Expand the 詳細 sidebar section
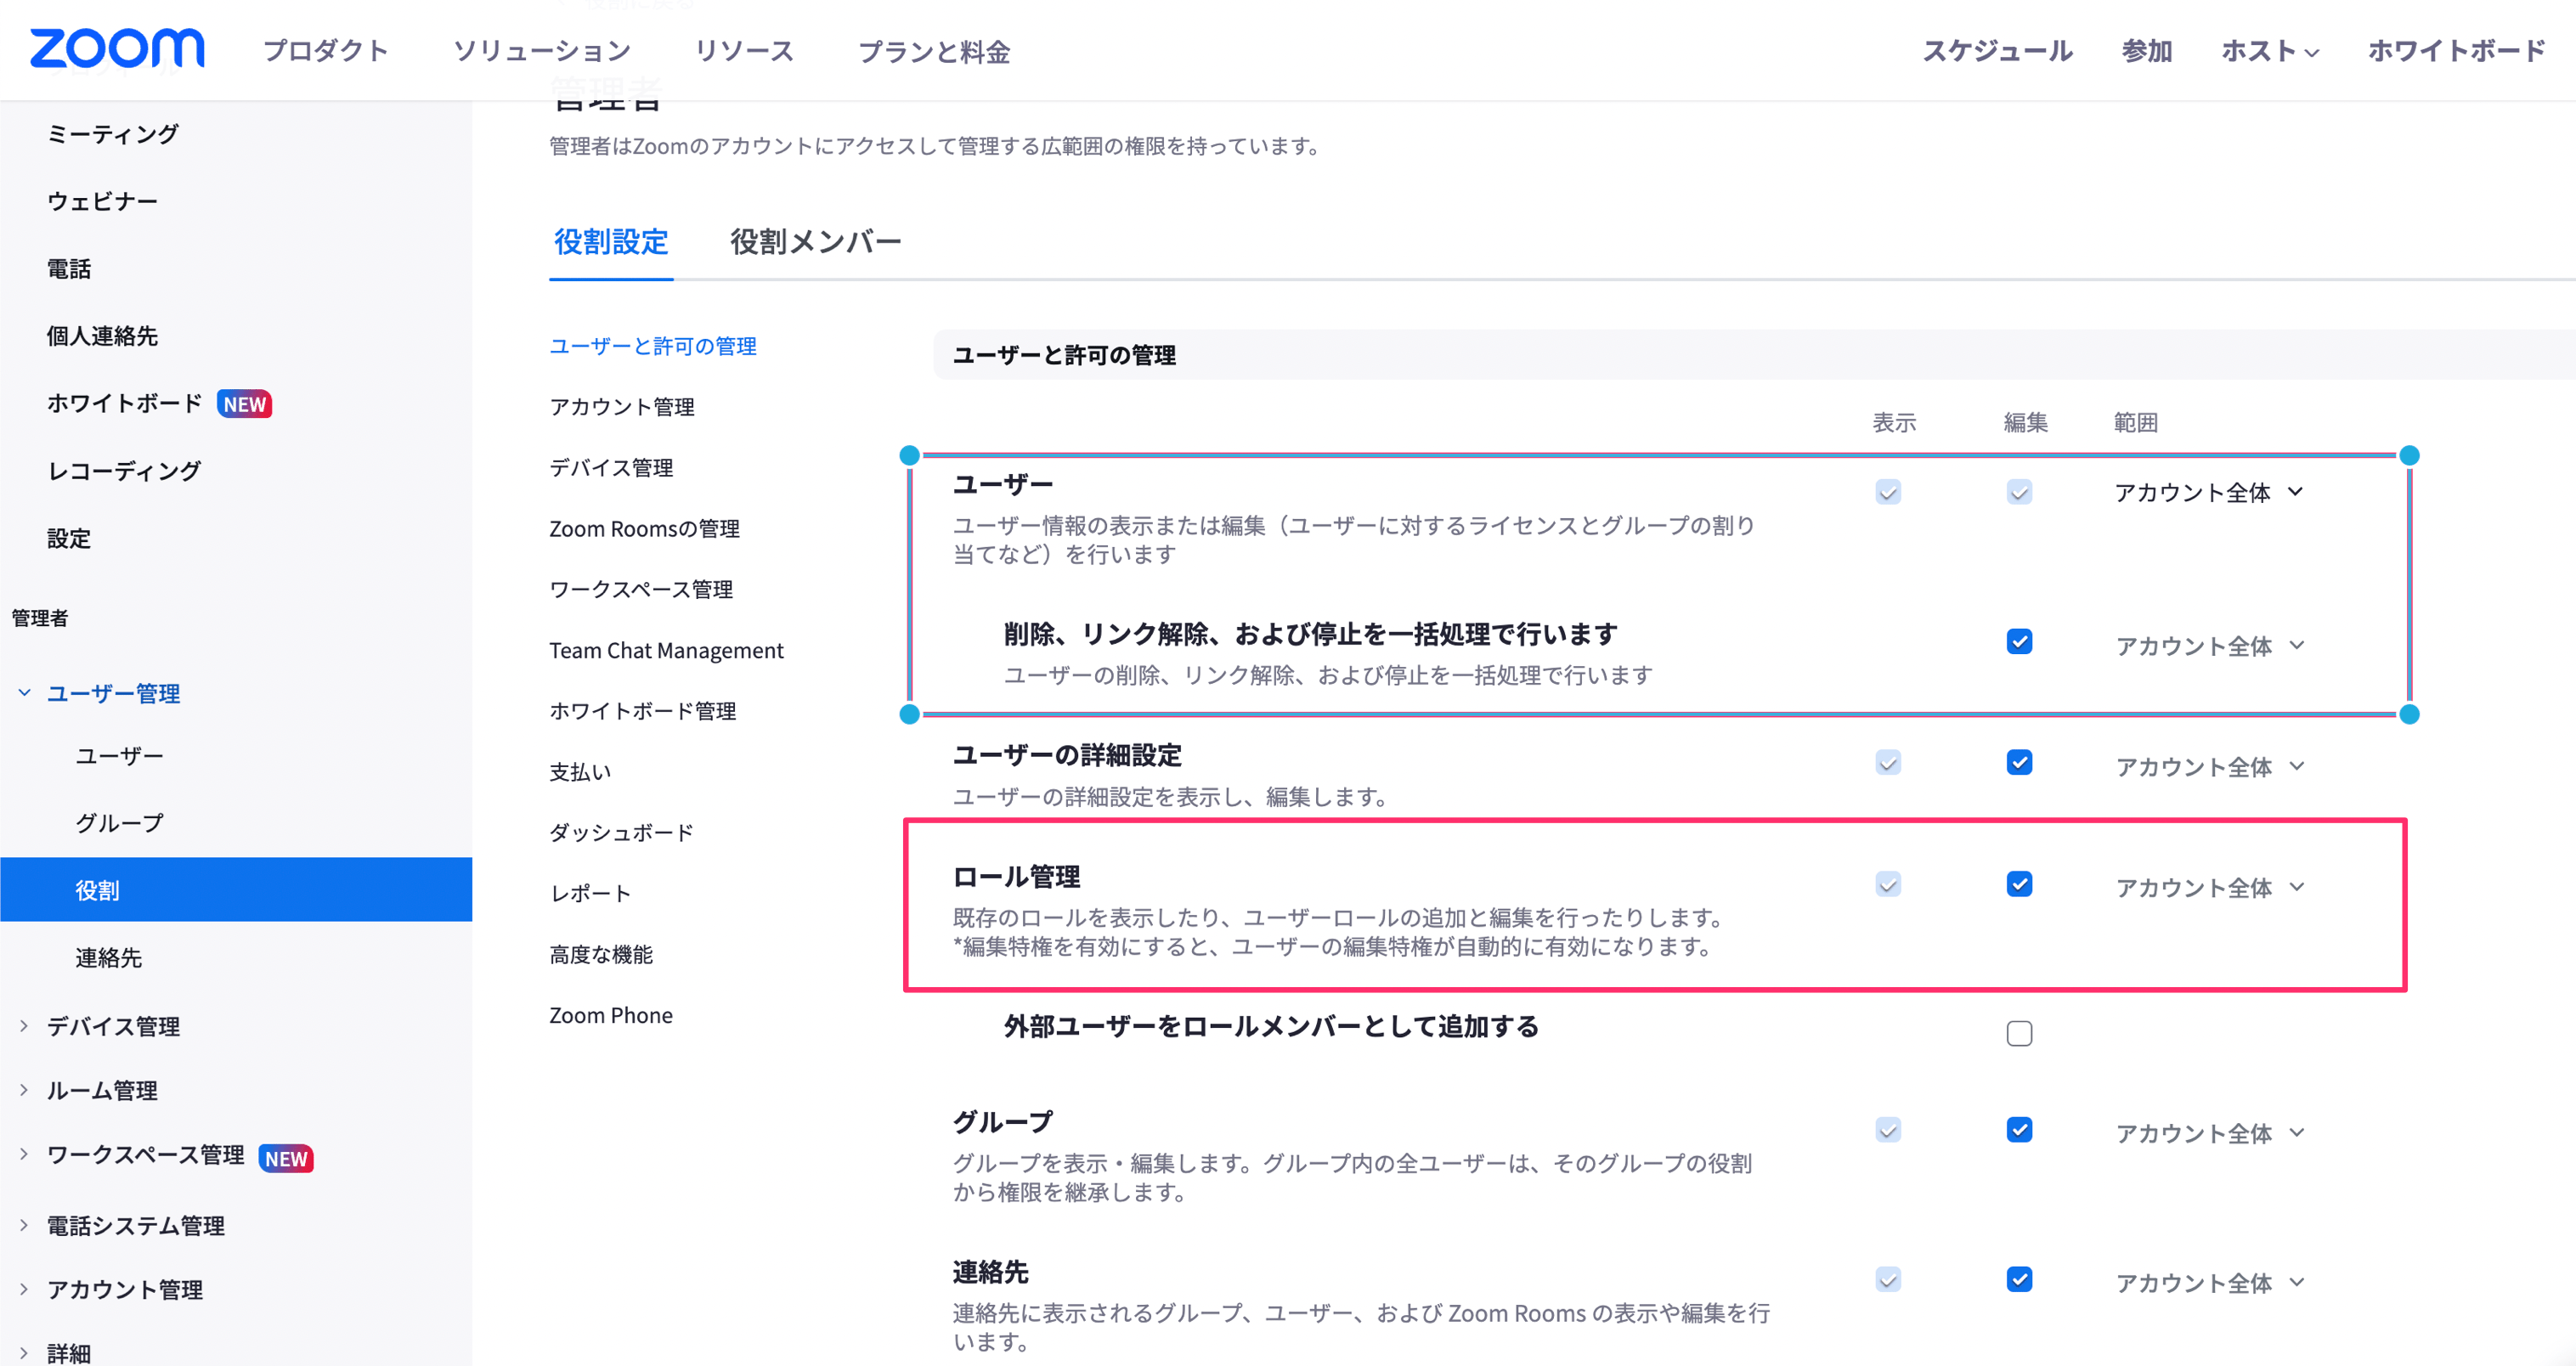2576x1366 pixels. (x=24, y=1353)
